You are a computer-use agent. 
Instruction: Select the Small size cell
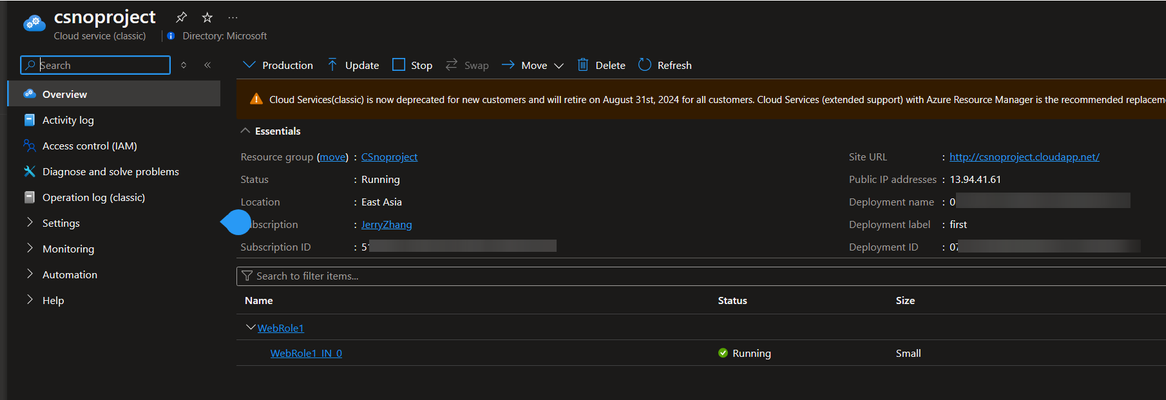(x=909, y=353)
